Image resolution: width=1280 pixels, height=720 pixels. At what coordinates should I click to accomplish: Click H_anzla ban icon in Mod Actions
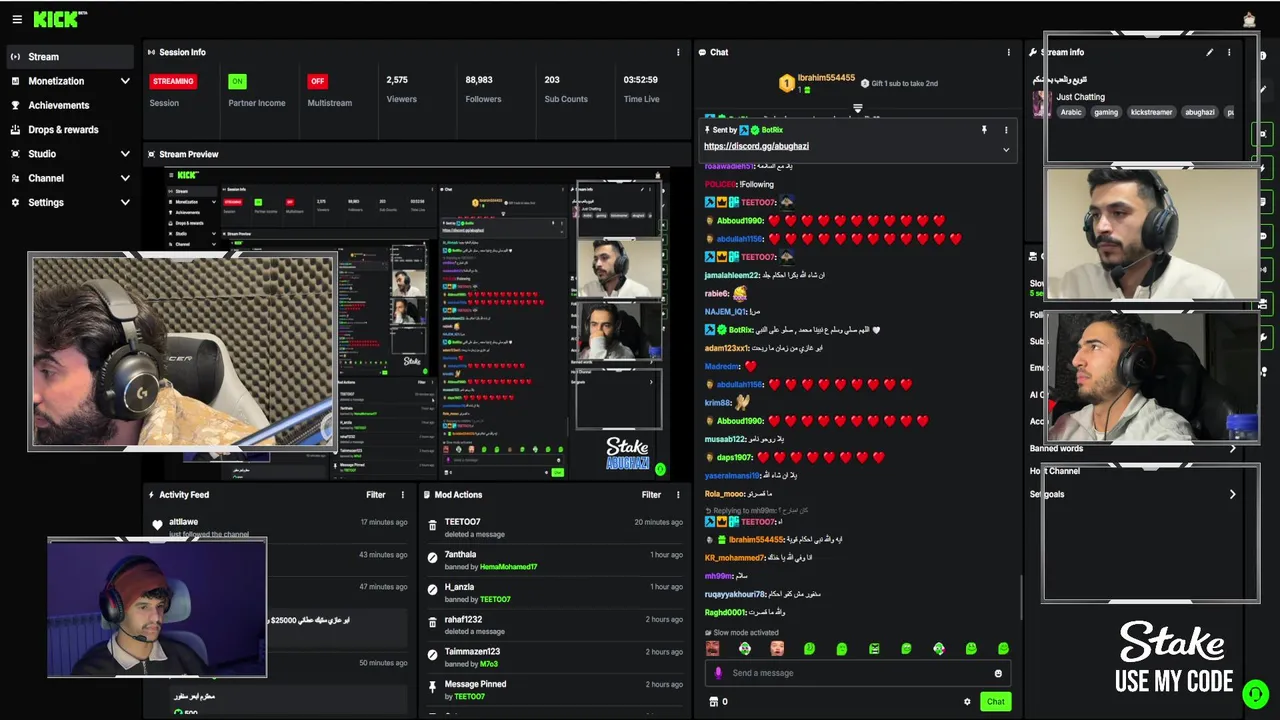click(x=432, y=591)
